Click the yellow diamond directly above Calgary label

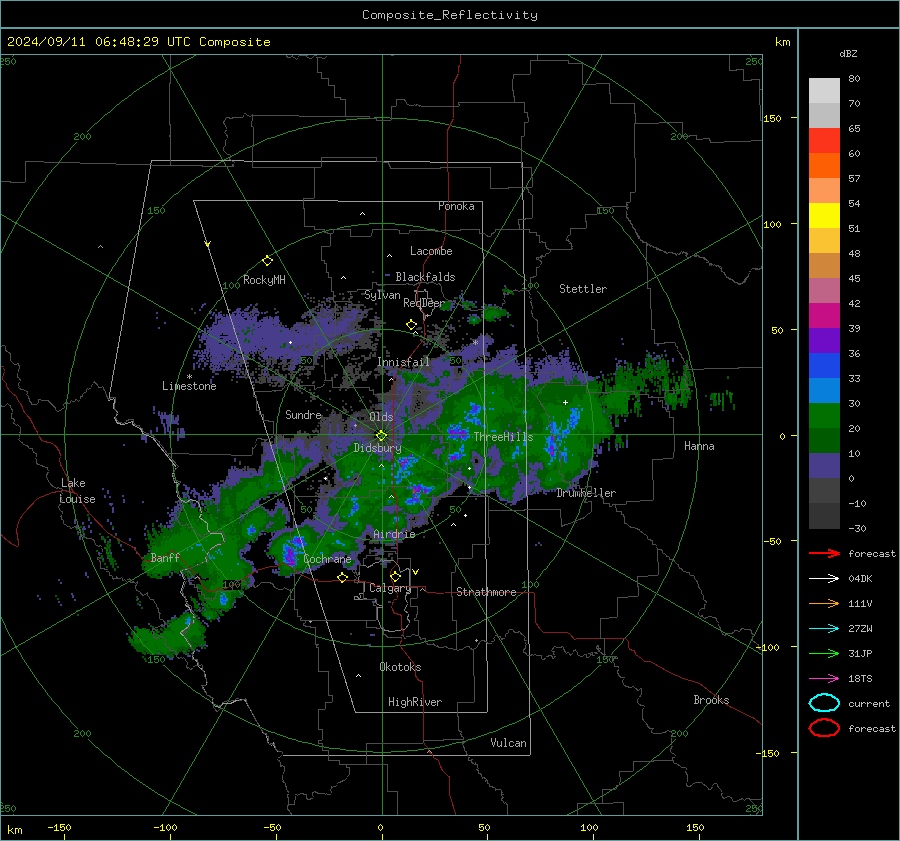[x=395, y=576]
